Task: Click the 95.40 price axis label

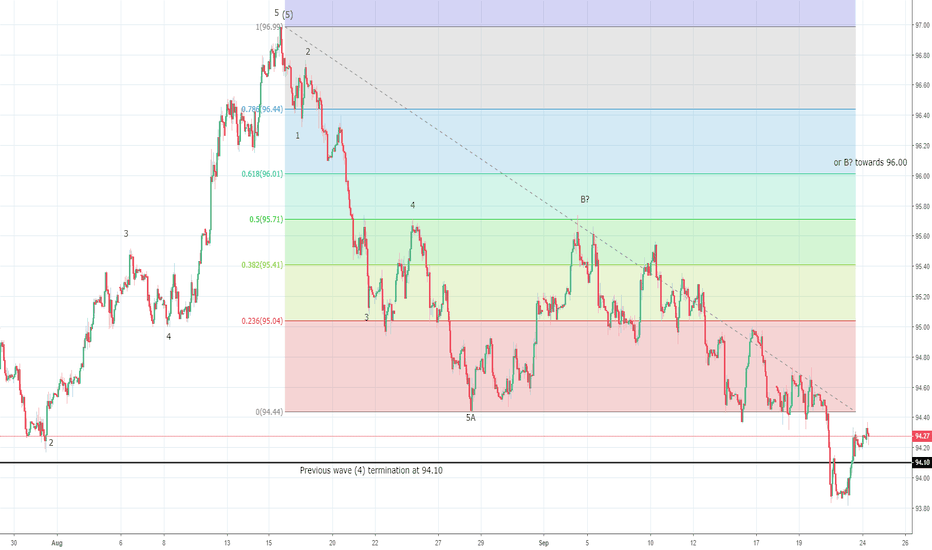Action: pos(922,266)
